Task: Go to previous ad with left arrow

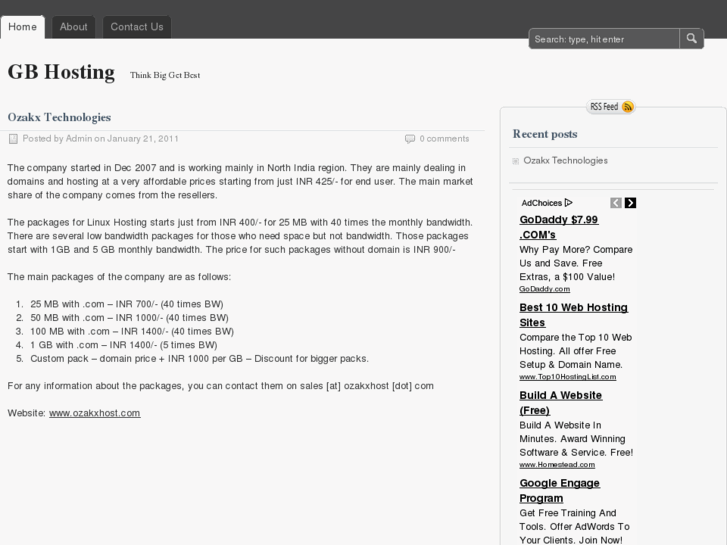Action: coord(616,203)
